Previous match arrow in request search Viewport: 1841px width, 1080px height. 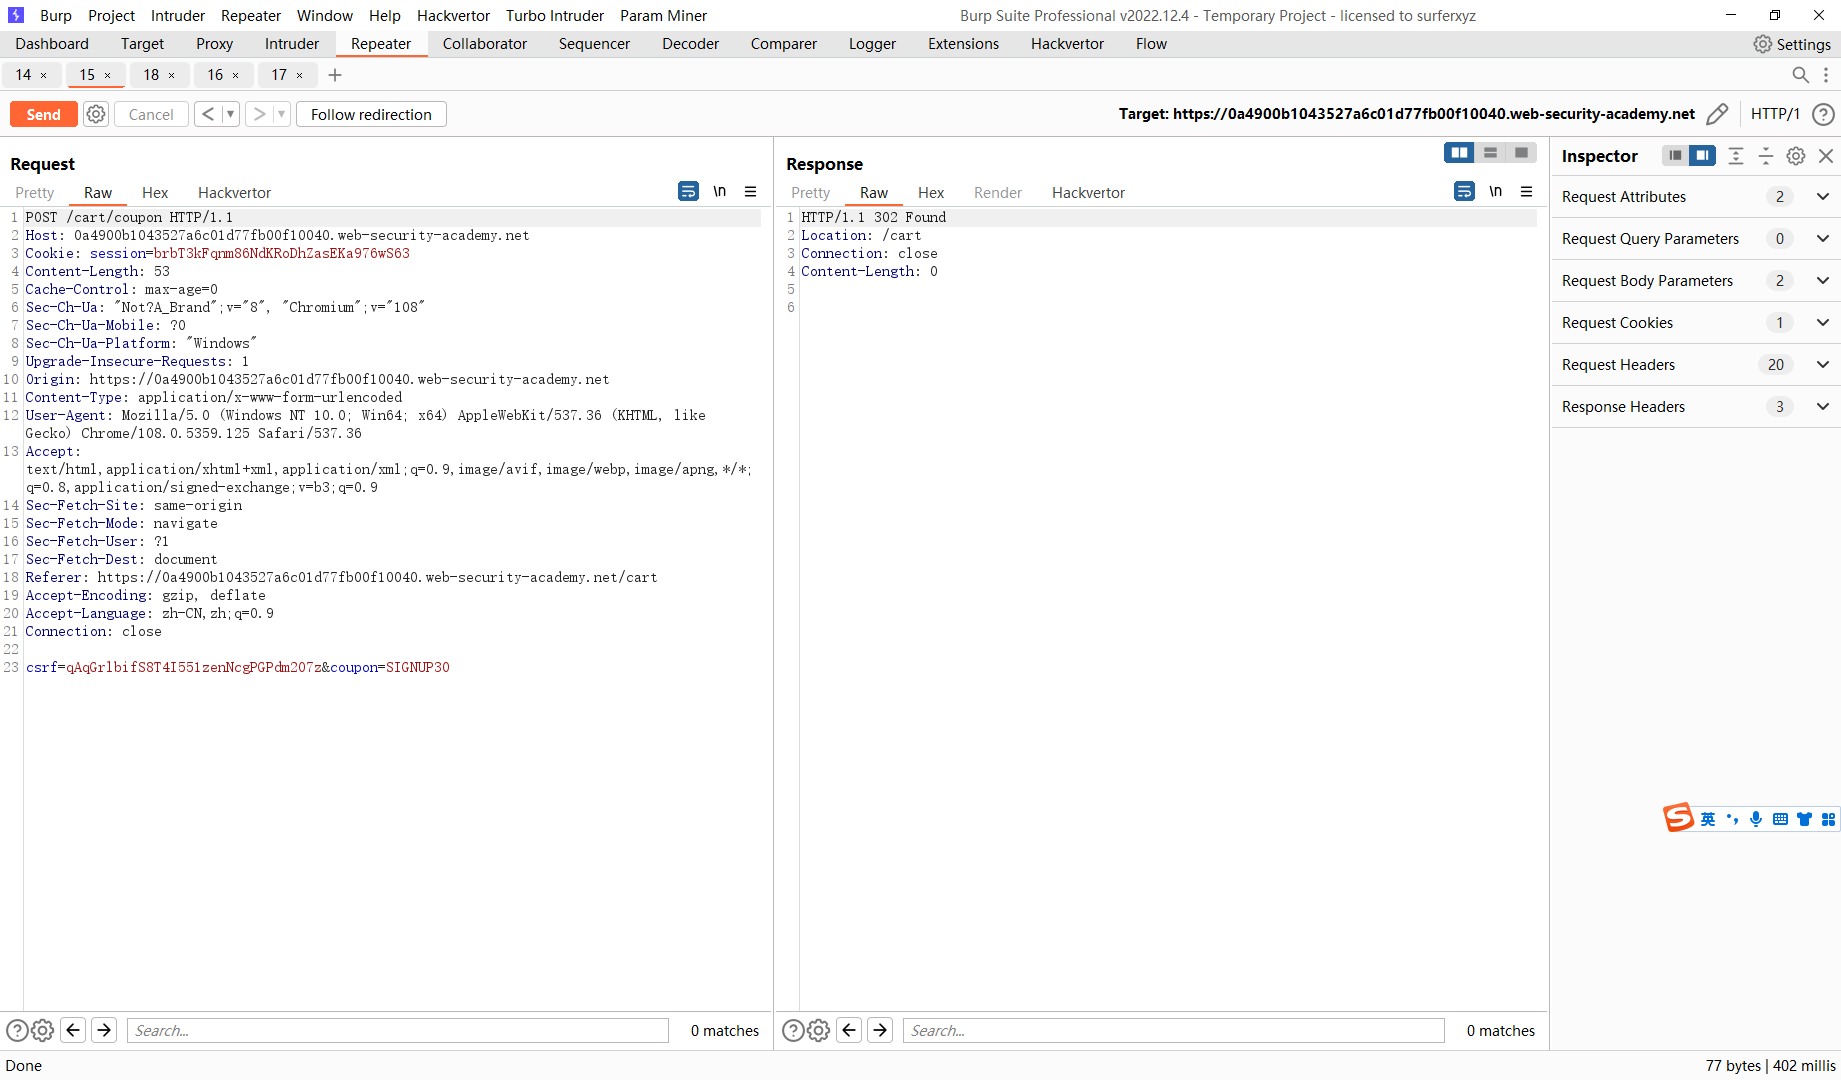click(x=73, y=1030)
